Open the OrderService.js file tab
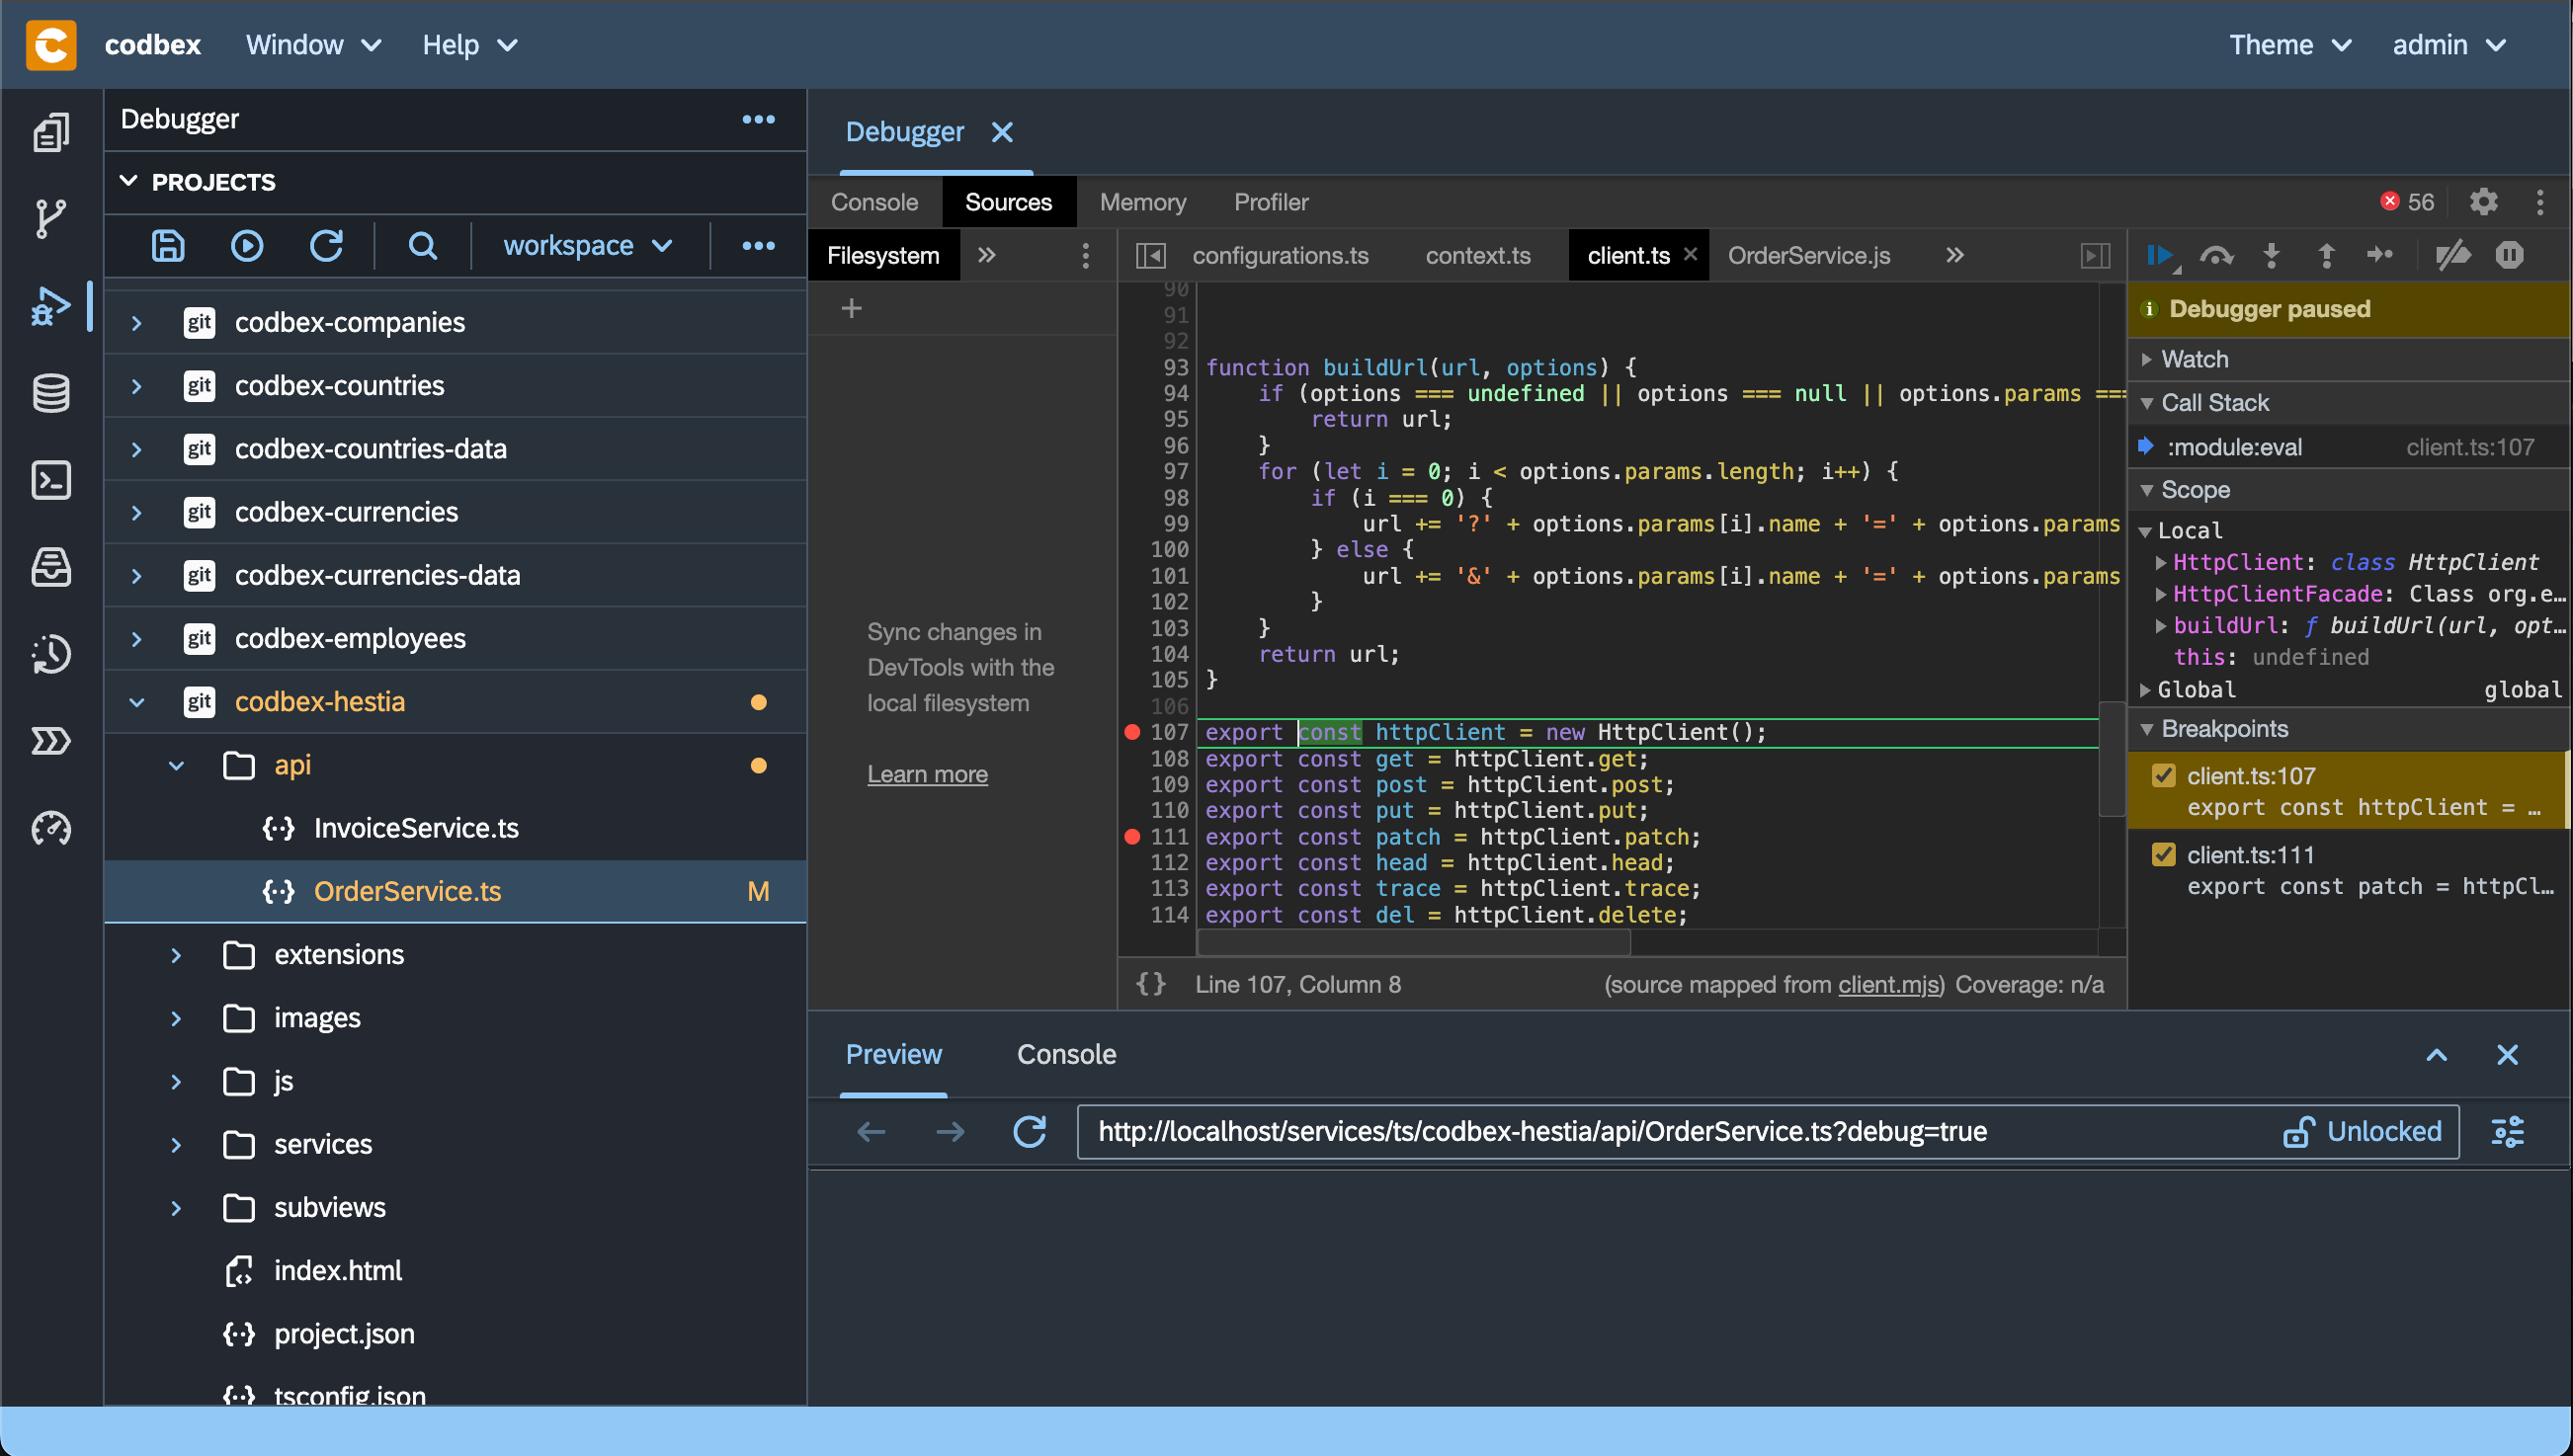The height and width of the screenshot is (1456, 2573). coord(1808,256)
